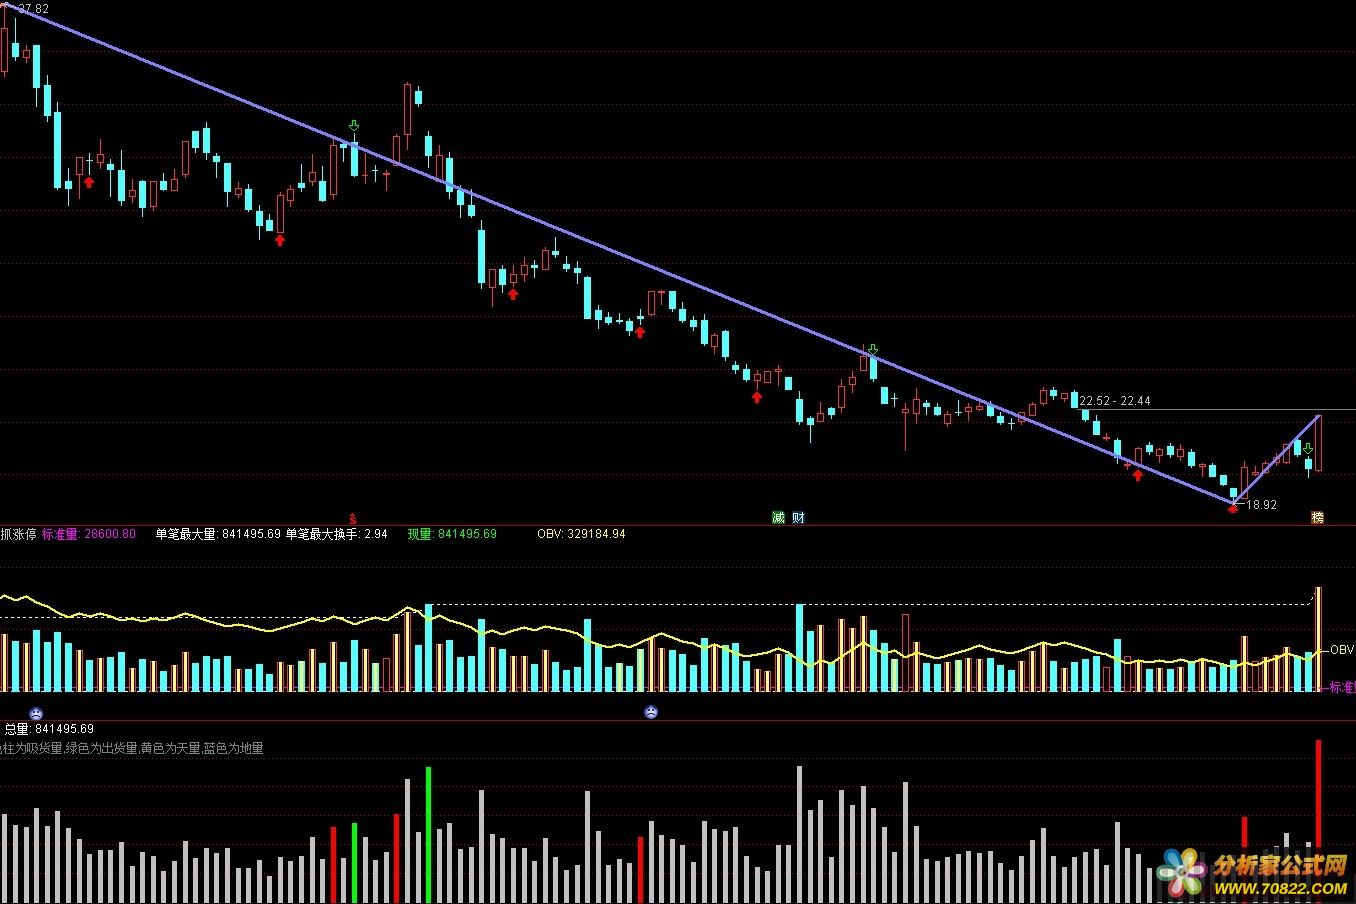Screen dimensions: 1356x904
Task: Click the volume color legend text line
Action: 132,748
